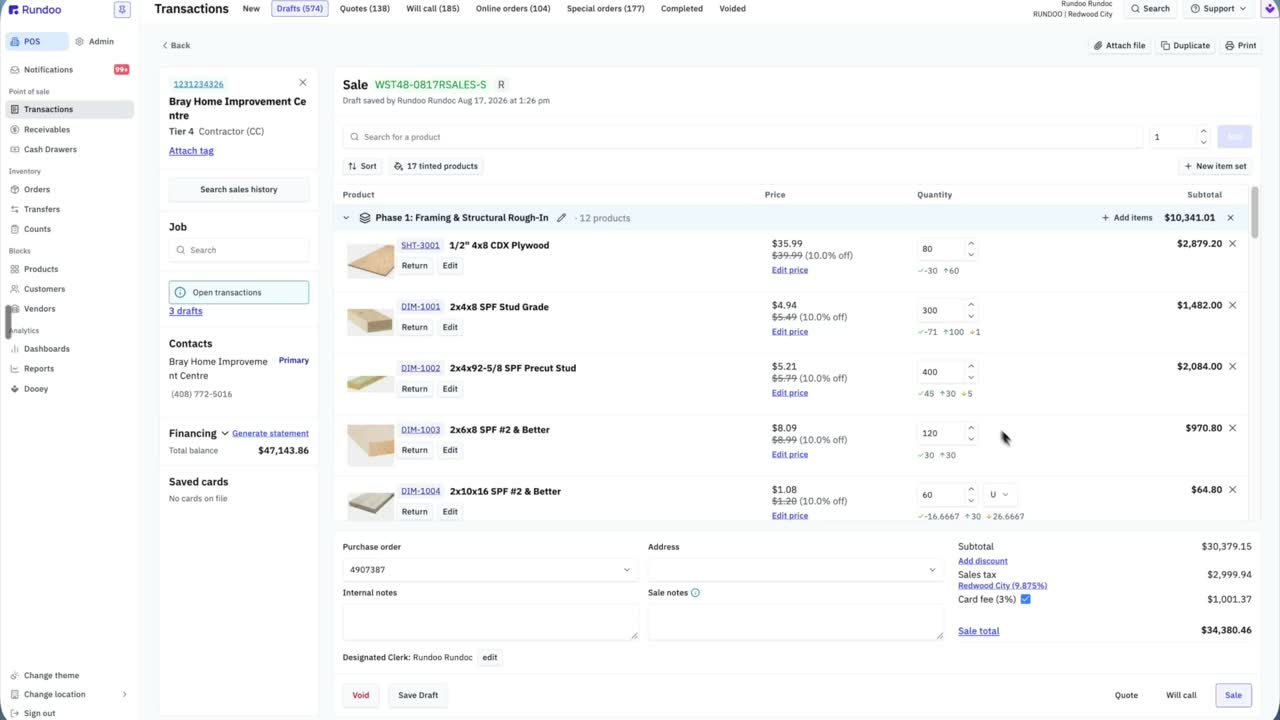Click Add discount link
The width and height of the screenshot is (1280, 720).
click(x=983, y=561)
